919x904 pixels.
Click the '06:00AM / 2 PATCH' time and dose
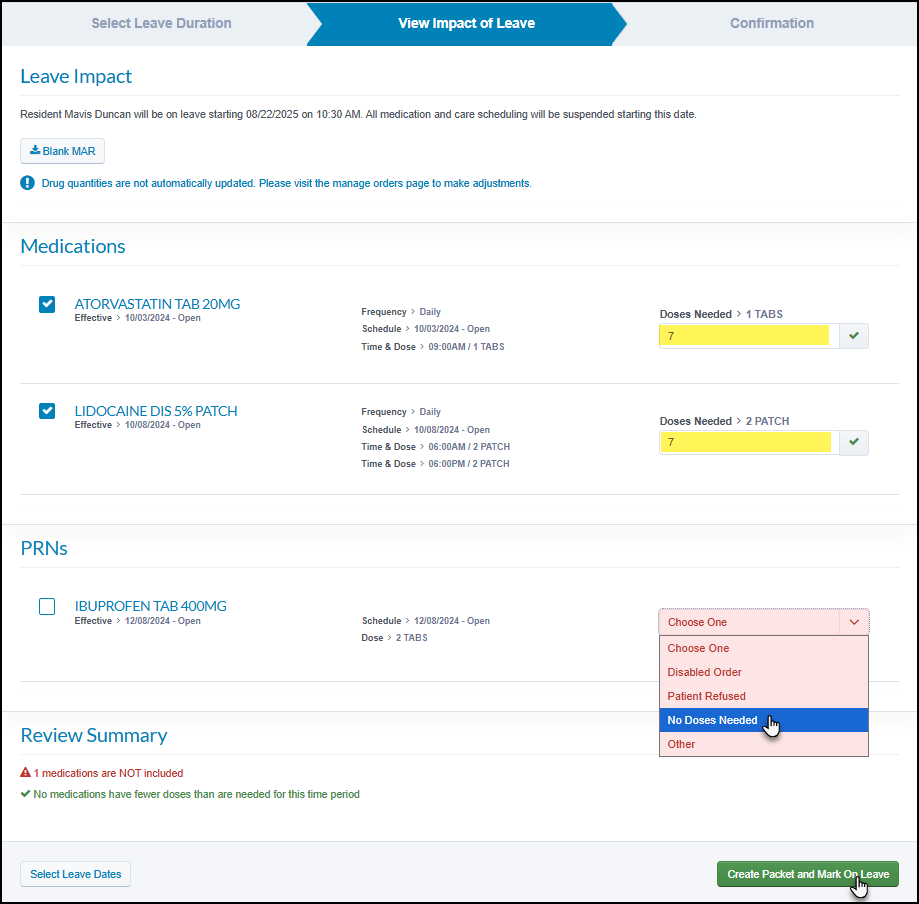click(469, 447)
